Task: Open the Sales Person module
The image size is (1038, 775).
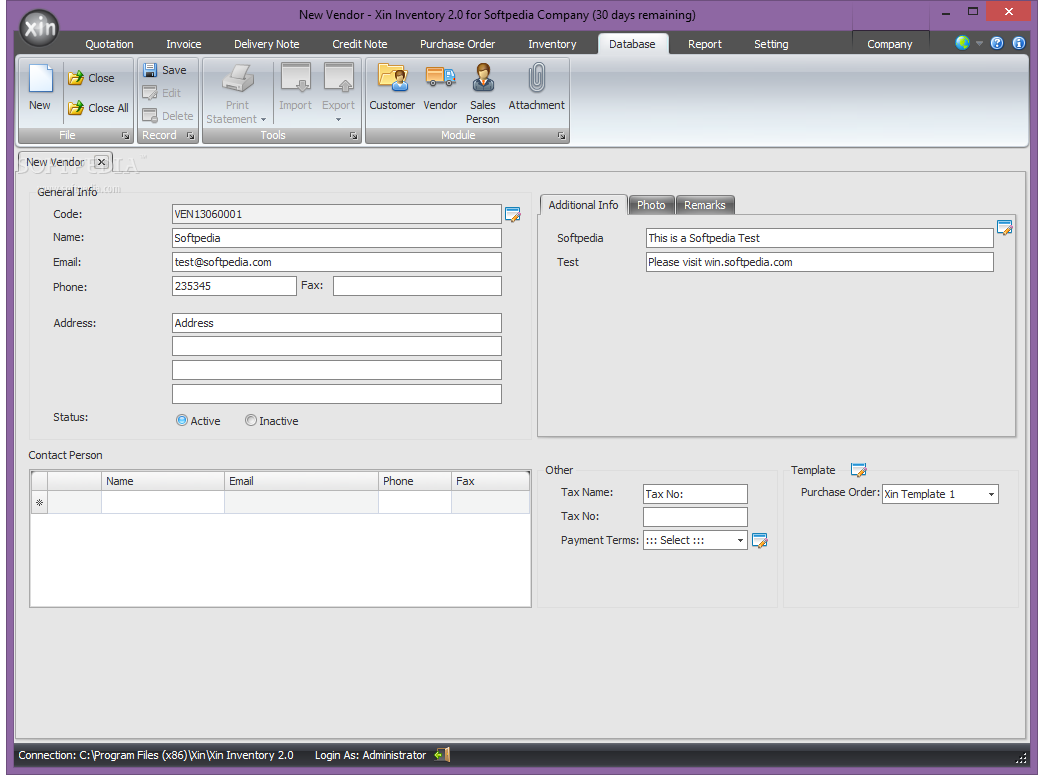Action: (x=483, y=93)
